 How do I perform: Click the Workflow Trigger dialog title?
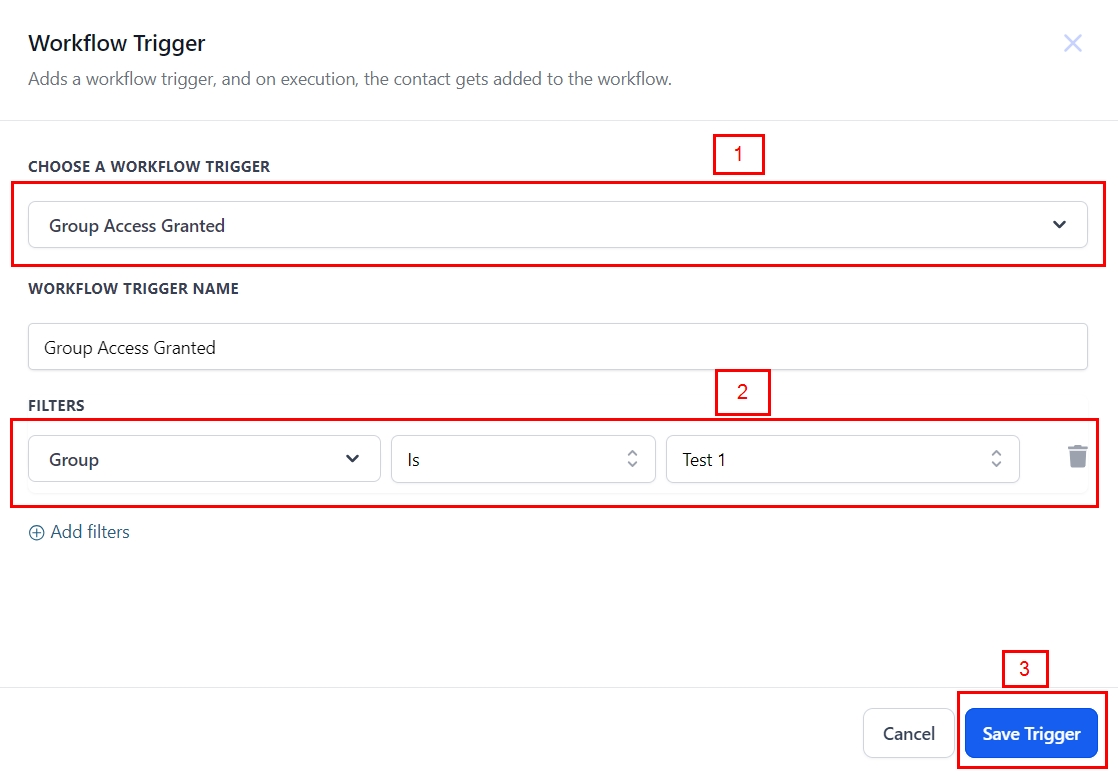tap(117, 44)
